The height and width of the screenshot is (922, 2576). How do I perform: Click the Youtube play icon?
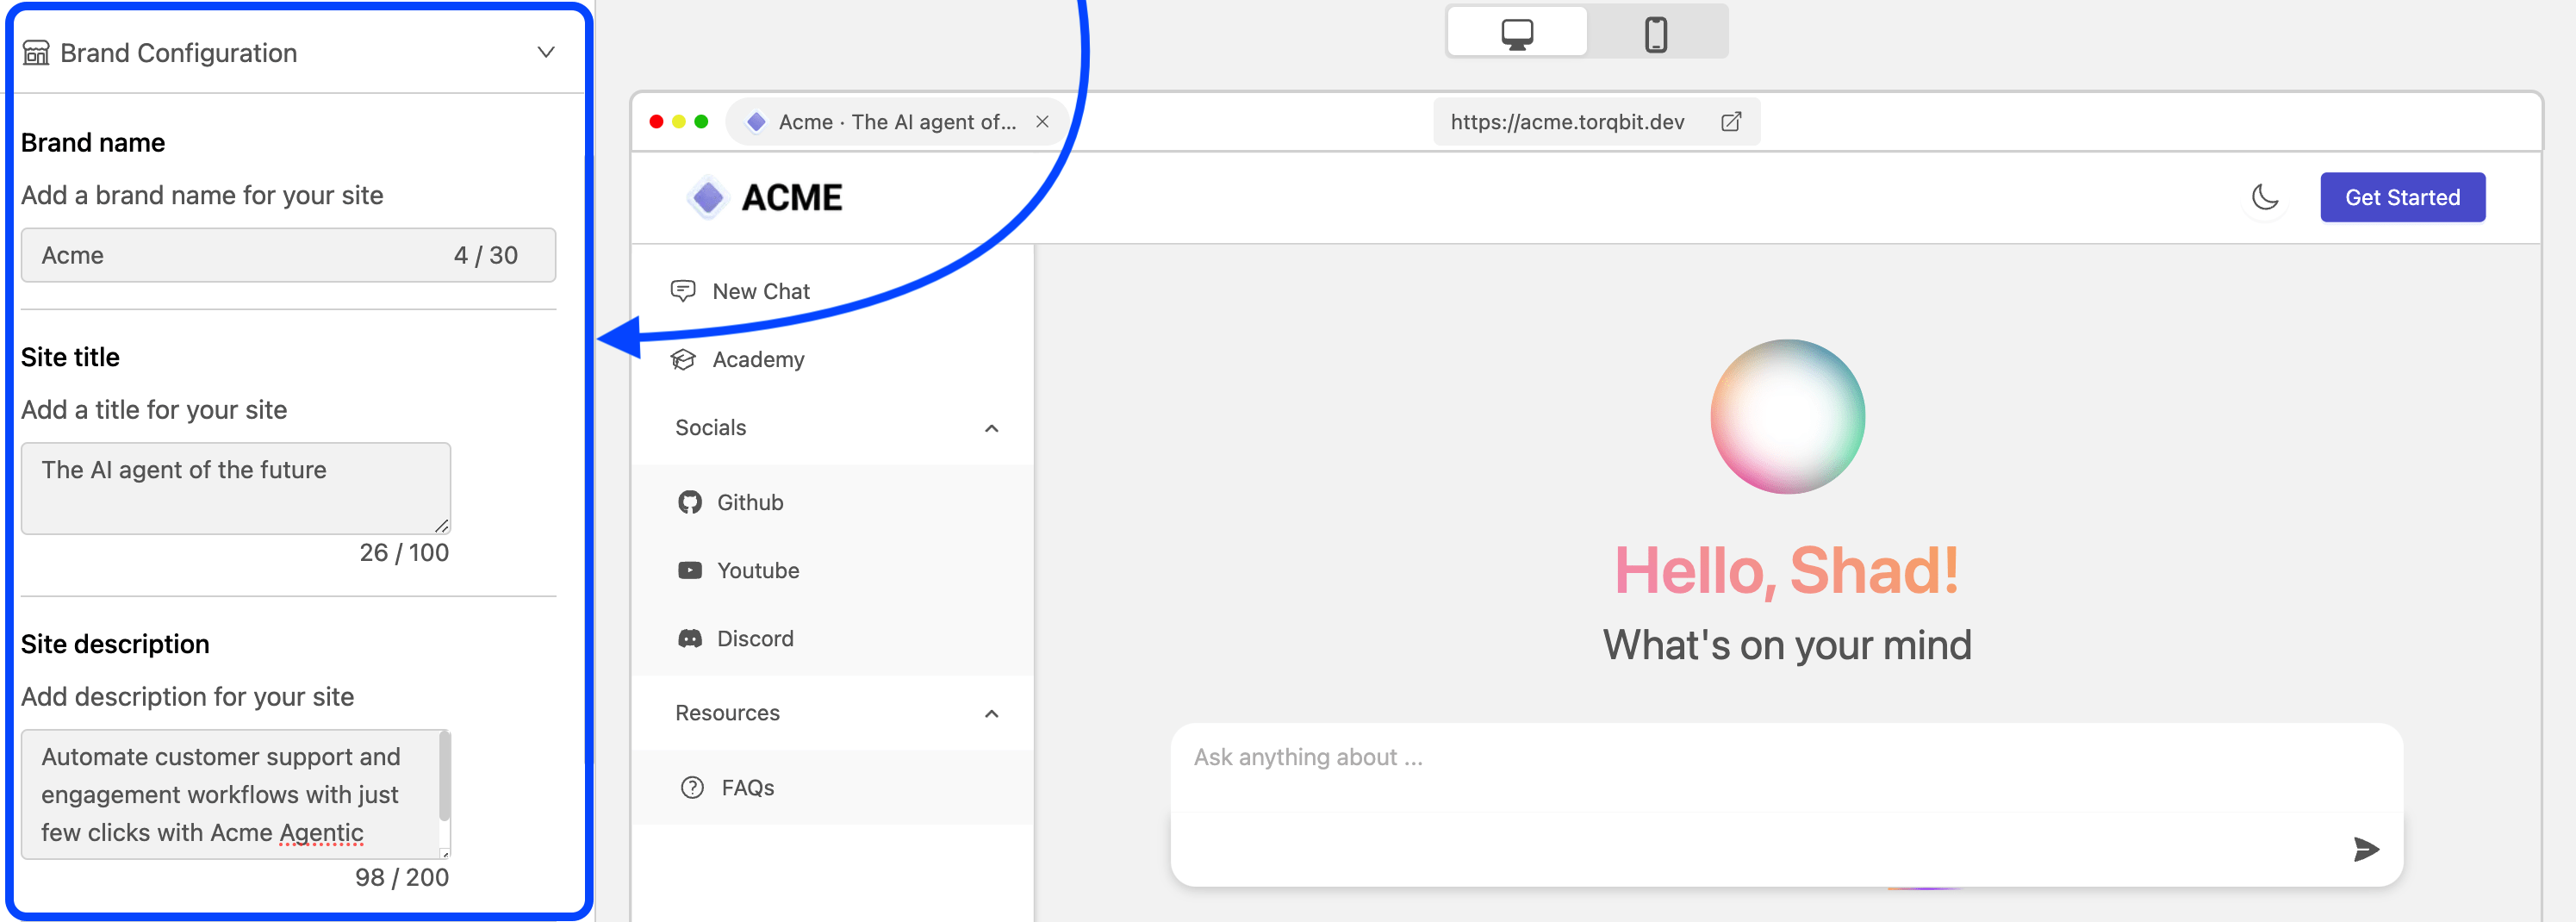(690, 570)
